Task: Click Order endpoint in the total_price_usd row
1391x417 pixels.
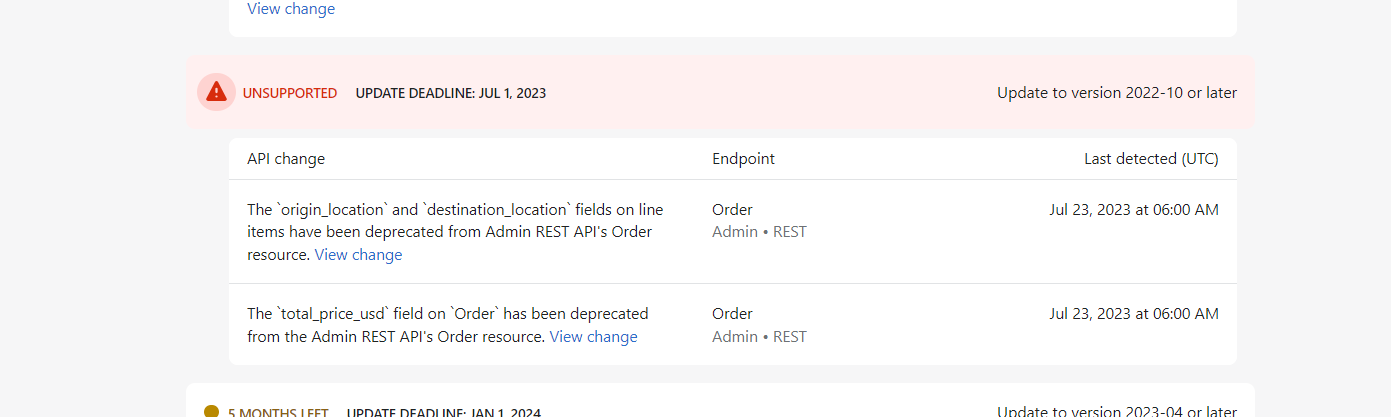Action: pyautogui.click(x=732, y=314)
